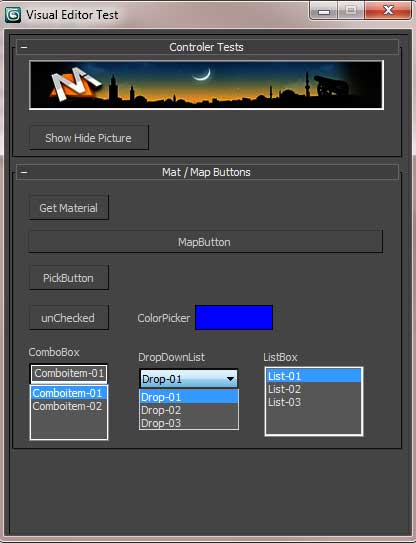The height and width of the screenshot is (543, 416).
Task: Click the Show Hide Picture button
Action: point(89,138)
